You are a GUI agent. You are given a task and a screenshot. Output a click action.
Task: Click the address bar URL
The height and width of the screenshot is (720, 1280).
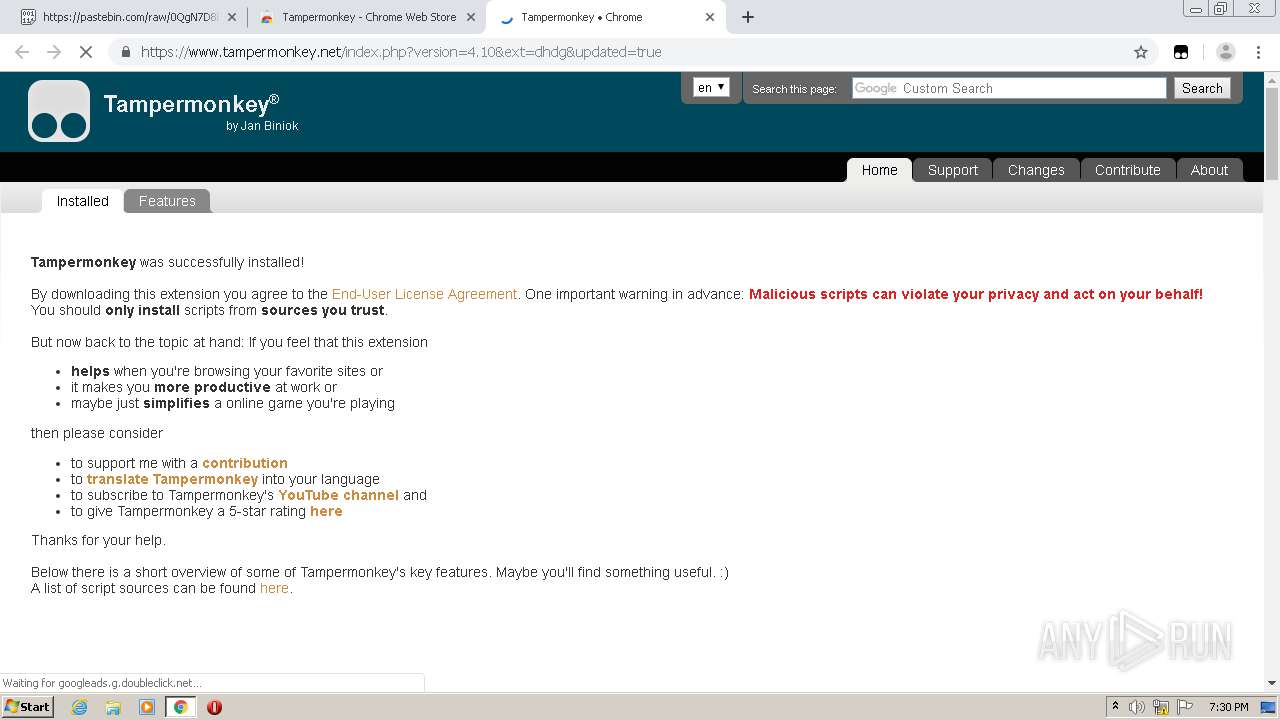point(401,52)
